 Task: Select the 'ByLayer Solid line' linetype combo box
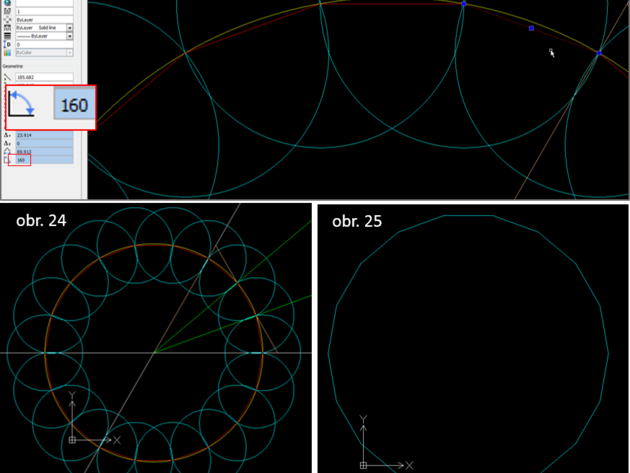pyautogui.click(x=44, y=28)
